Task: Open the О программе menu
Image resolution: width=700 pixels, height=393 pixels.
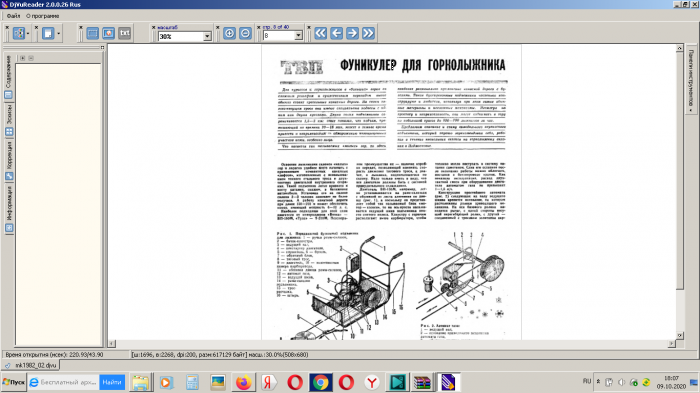Action: 42,16
